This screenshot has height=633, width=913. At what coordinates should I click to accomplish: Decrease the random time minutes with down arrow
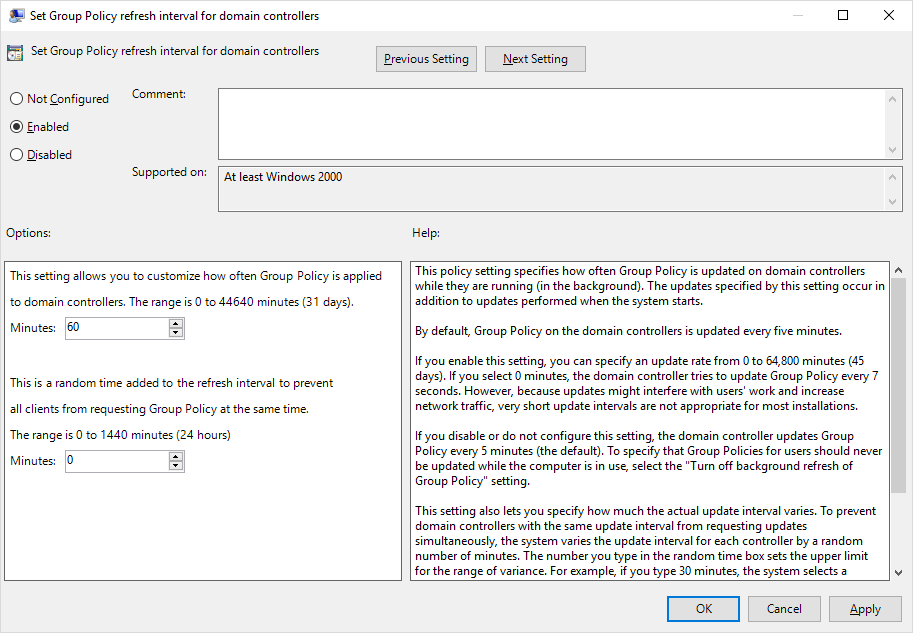pyautogui.click(x=176, y=466)
